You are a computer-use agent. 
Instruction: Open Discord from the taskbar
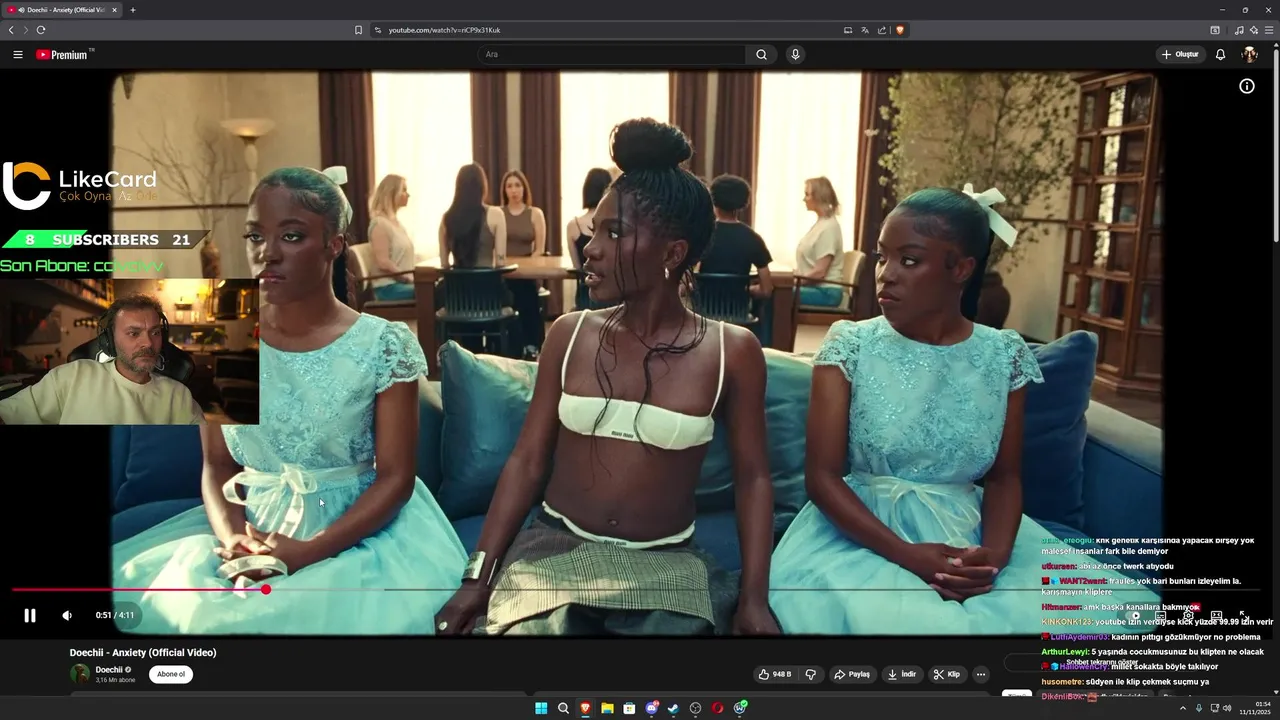pyautogui.click(x=651, y=708)
